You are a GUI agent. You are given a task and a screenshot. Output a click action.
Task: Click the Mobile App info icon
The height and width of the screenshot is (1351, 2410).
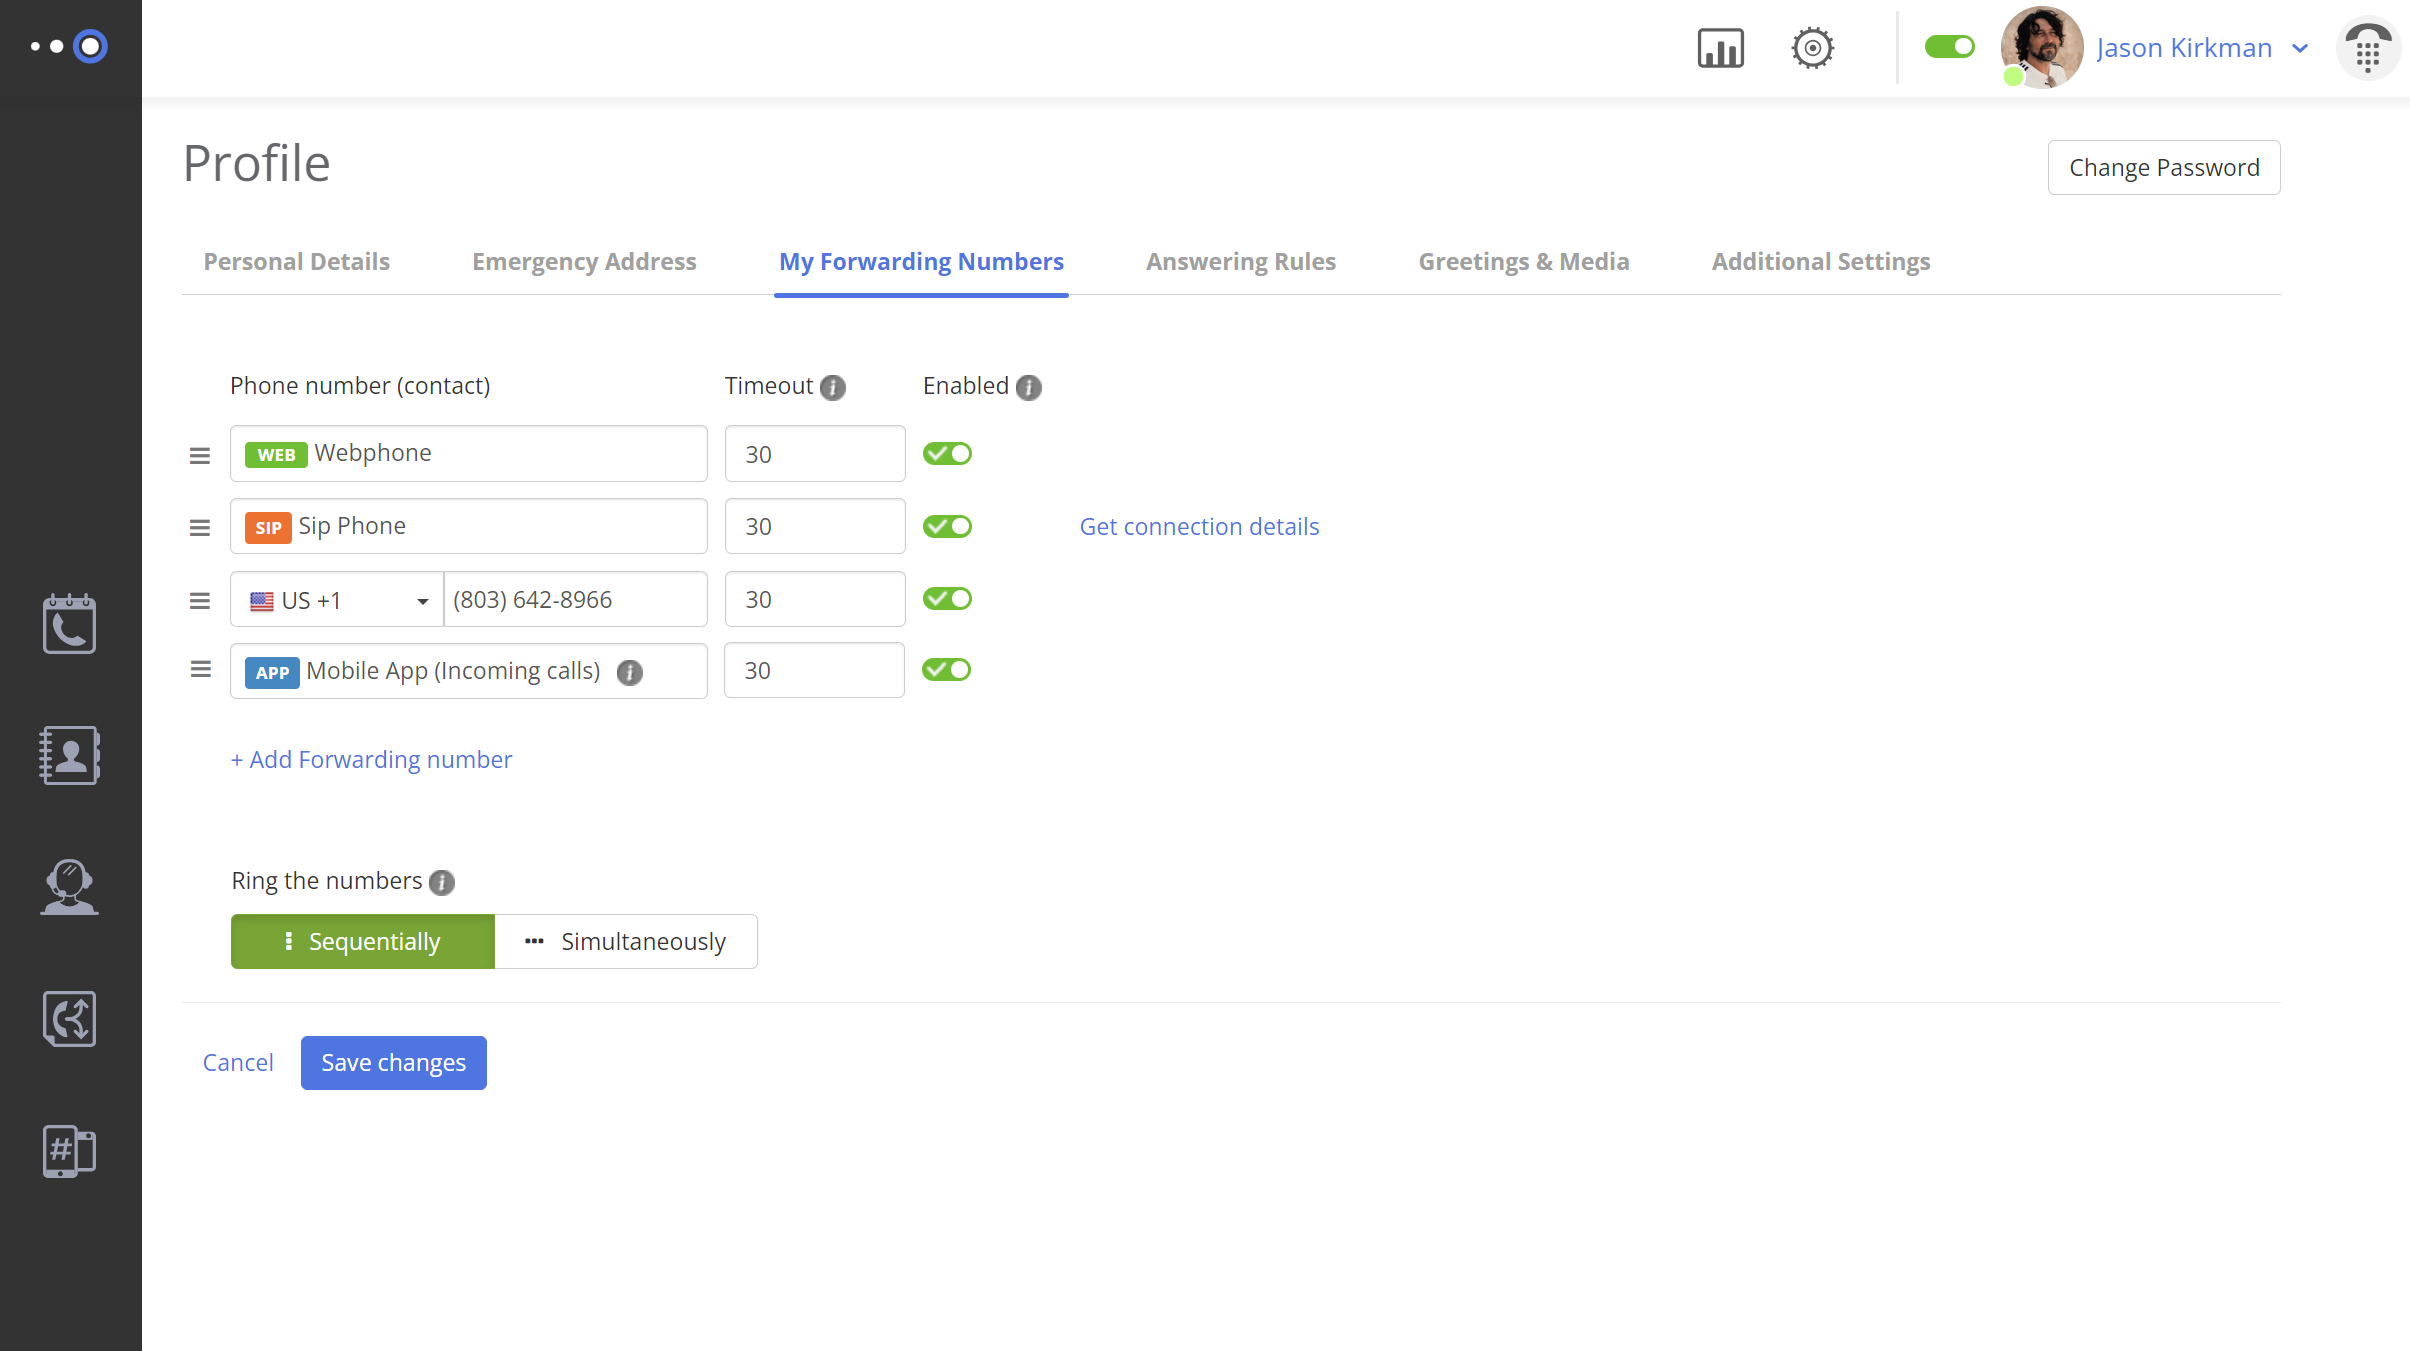(x=630, y=672)
